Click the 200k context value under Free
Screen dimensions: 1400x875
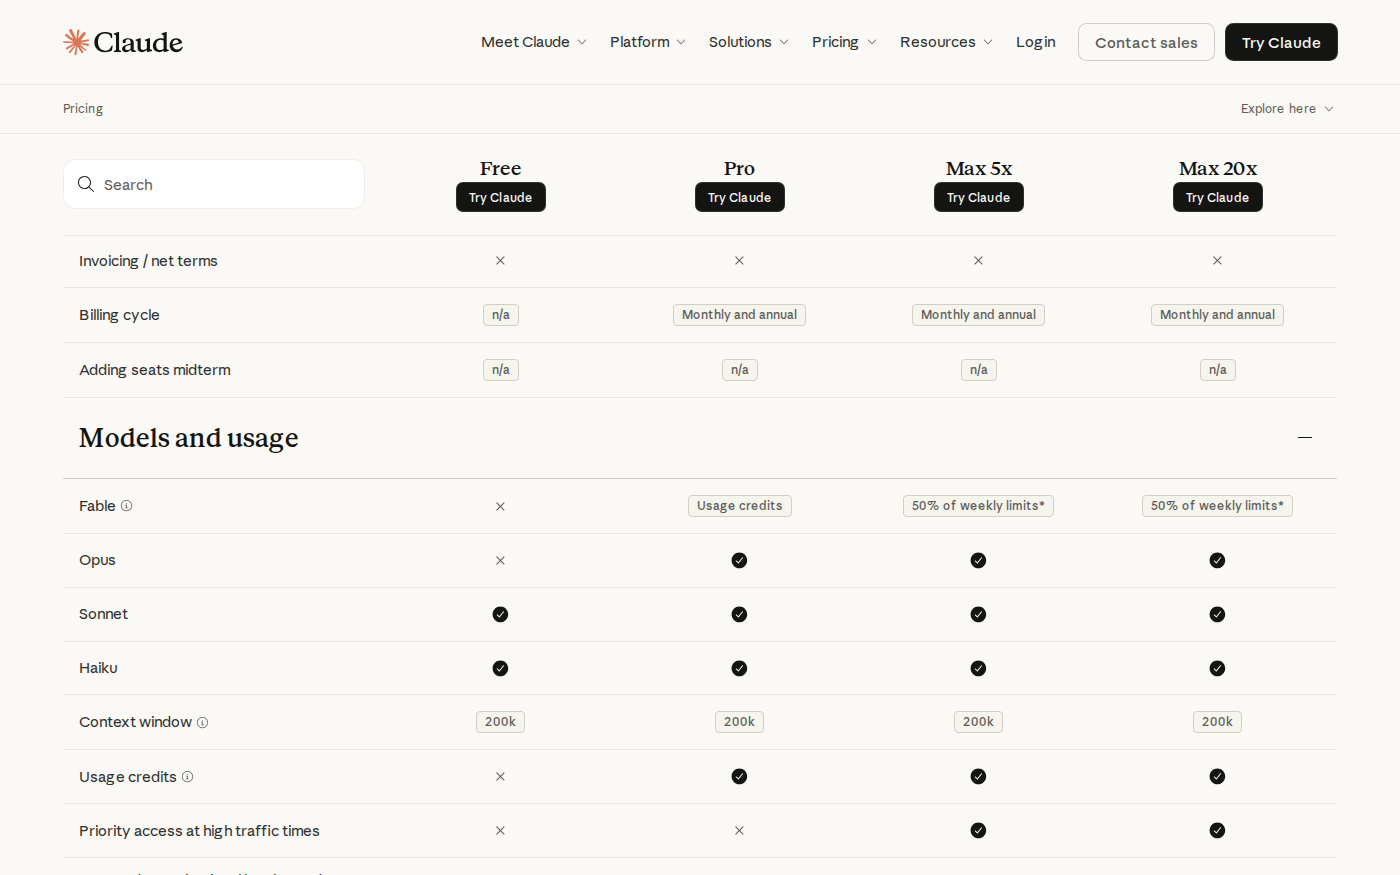point(500,722)
